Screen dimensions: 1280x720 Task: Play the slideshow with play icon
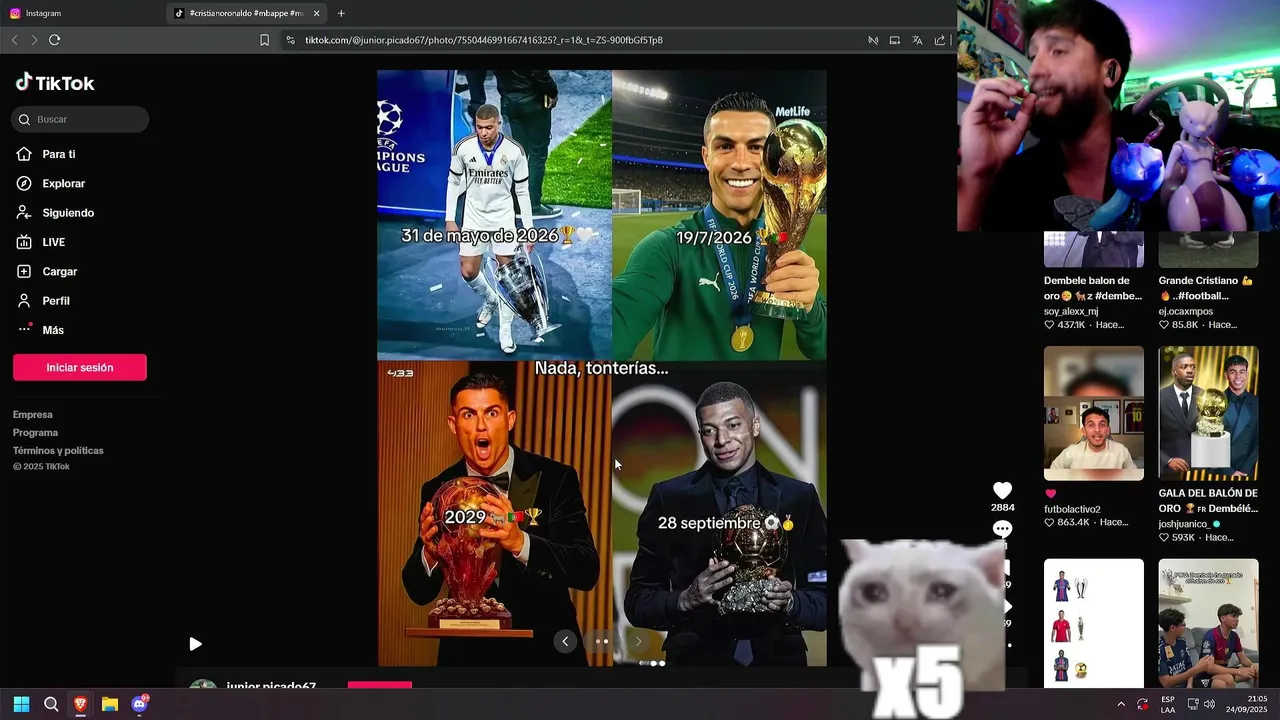coord(195,644)
